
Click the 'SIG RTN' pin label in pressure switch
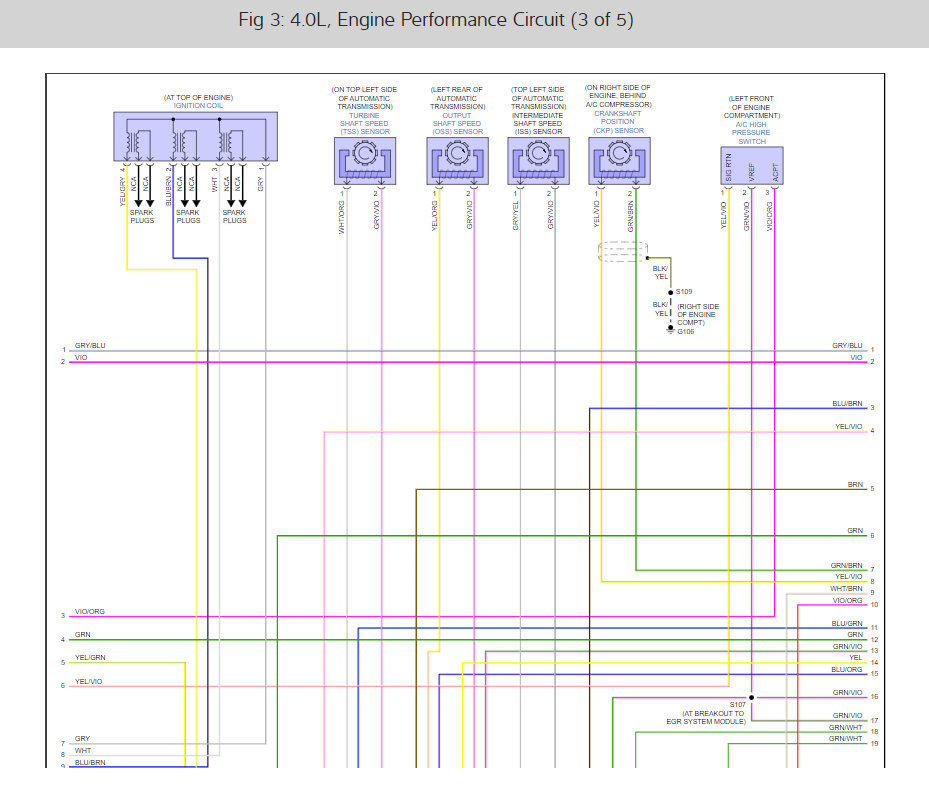click(x=728, y=167)
